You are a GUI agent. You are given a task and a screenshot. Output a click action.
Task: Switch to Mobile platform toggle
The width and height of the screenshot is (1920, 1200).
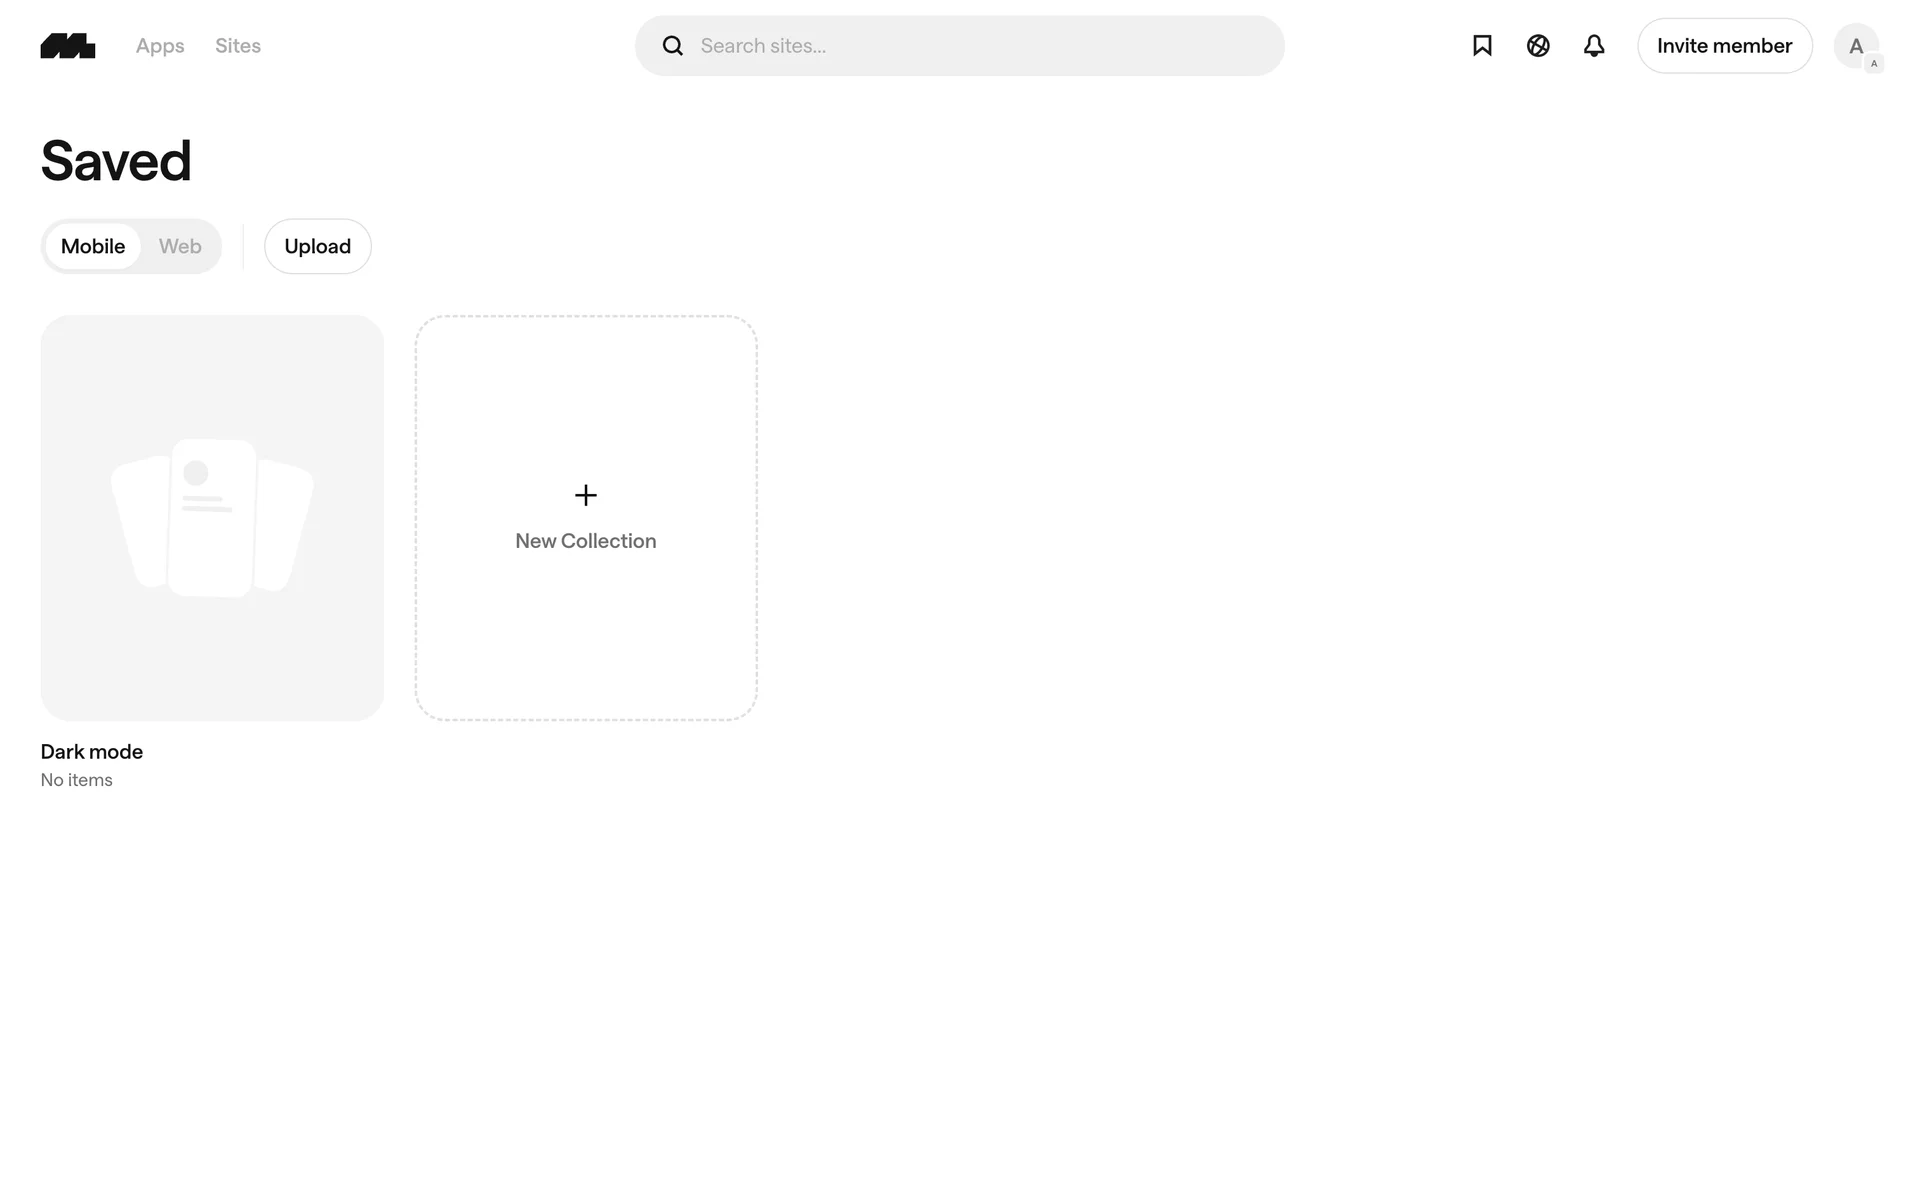click(x=93, y=246)
